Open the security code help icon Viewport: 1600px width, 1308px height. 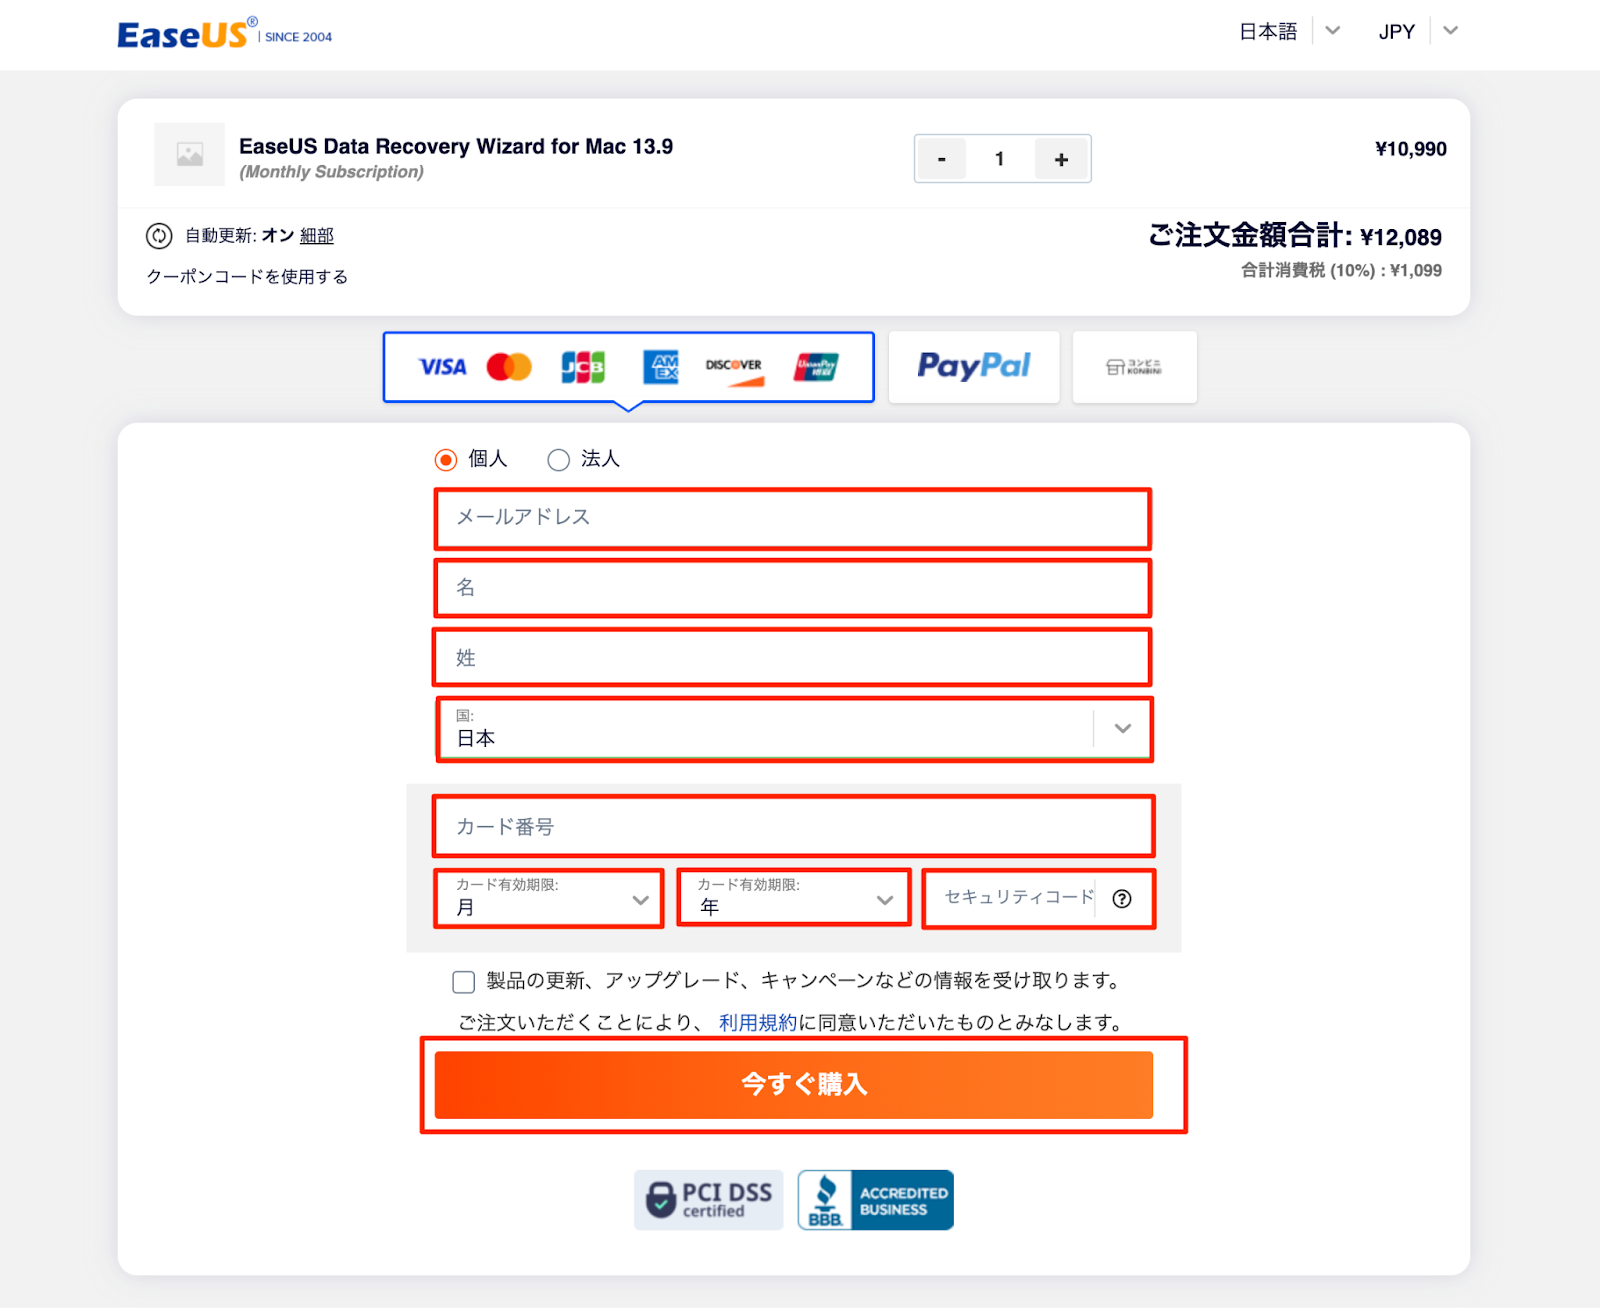(1122, 899)
